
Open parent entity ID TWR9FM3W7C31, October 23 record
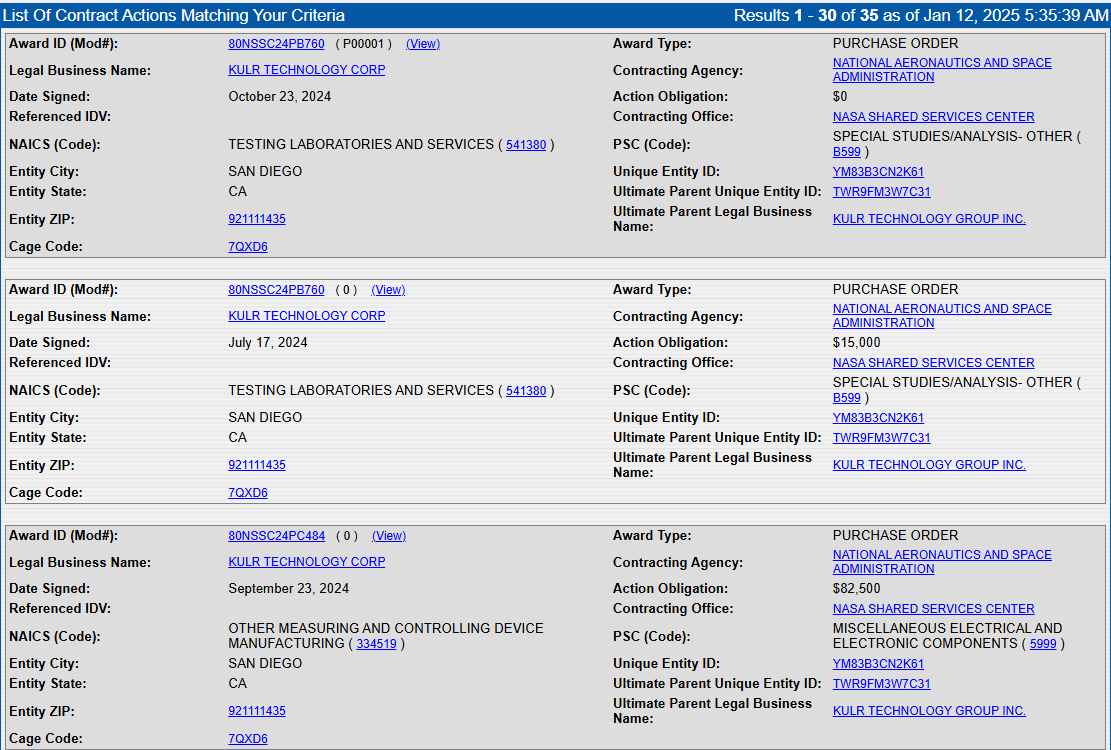pyautogui.click(x=881, y=192)
